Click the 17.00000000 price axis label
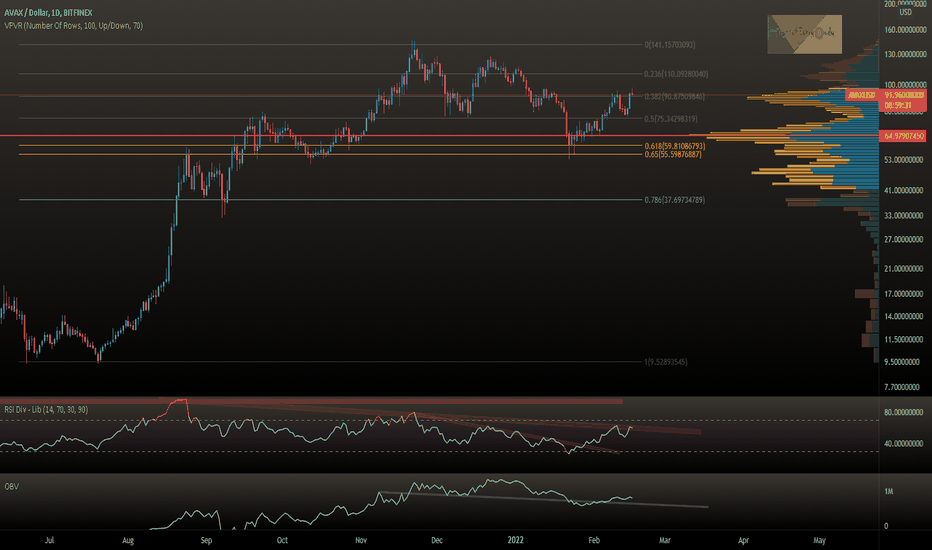 tap(905, 294)
